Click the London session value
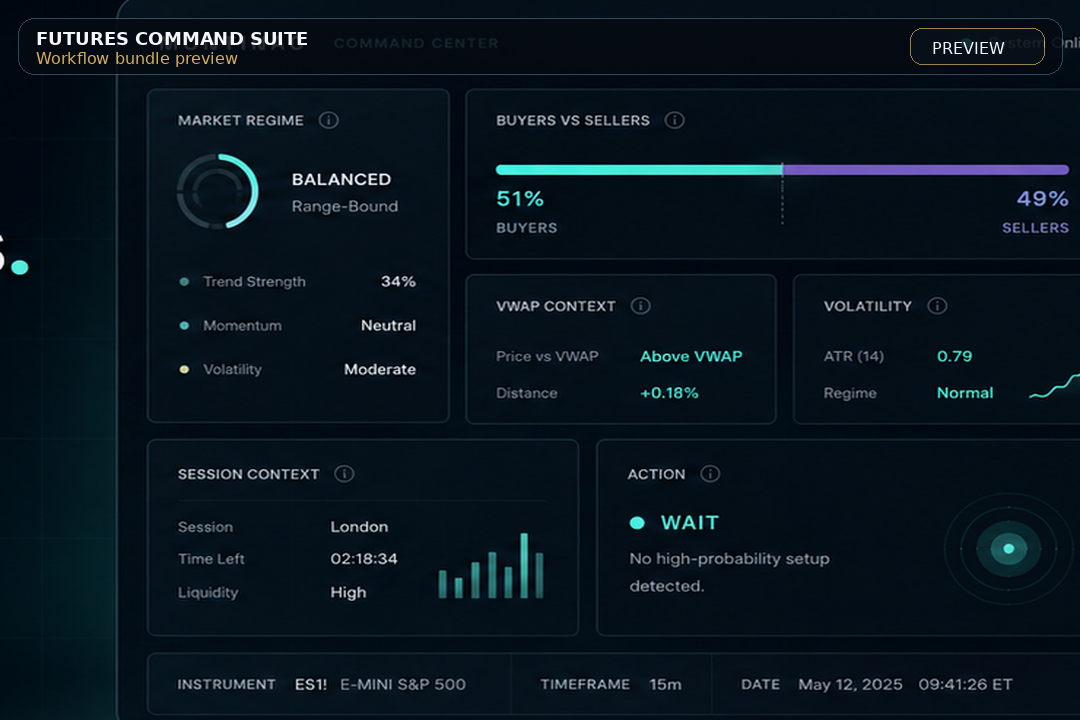 click(x=360, y=527)
